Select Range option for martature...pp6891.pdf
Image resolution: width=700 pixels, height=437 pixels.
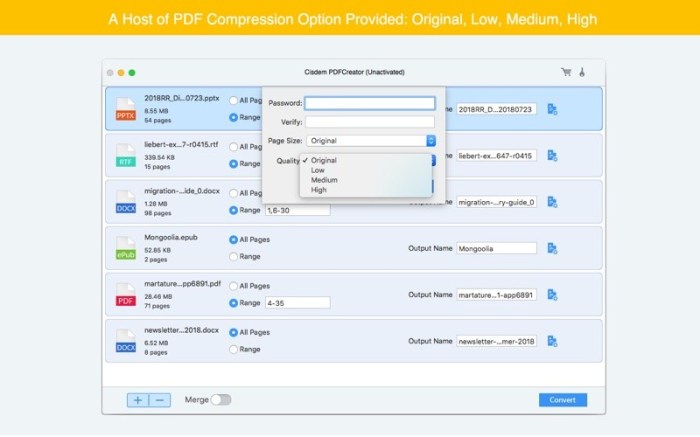[233, 303]
